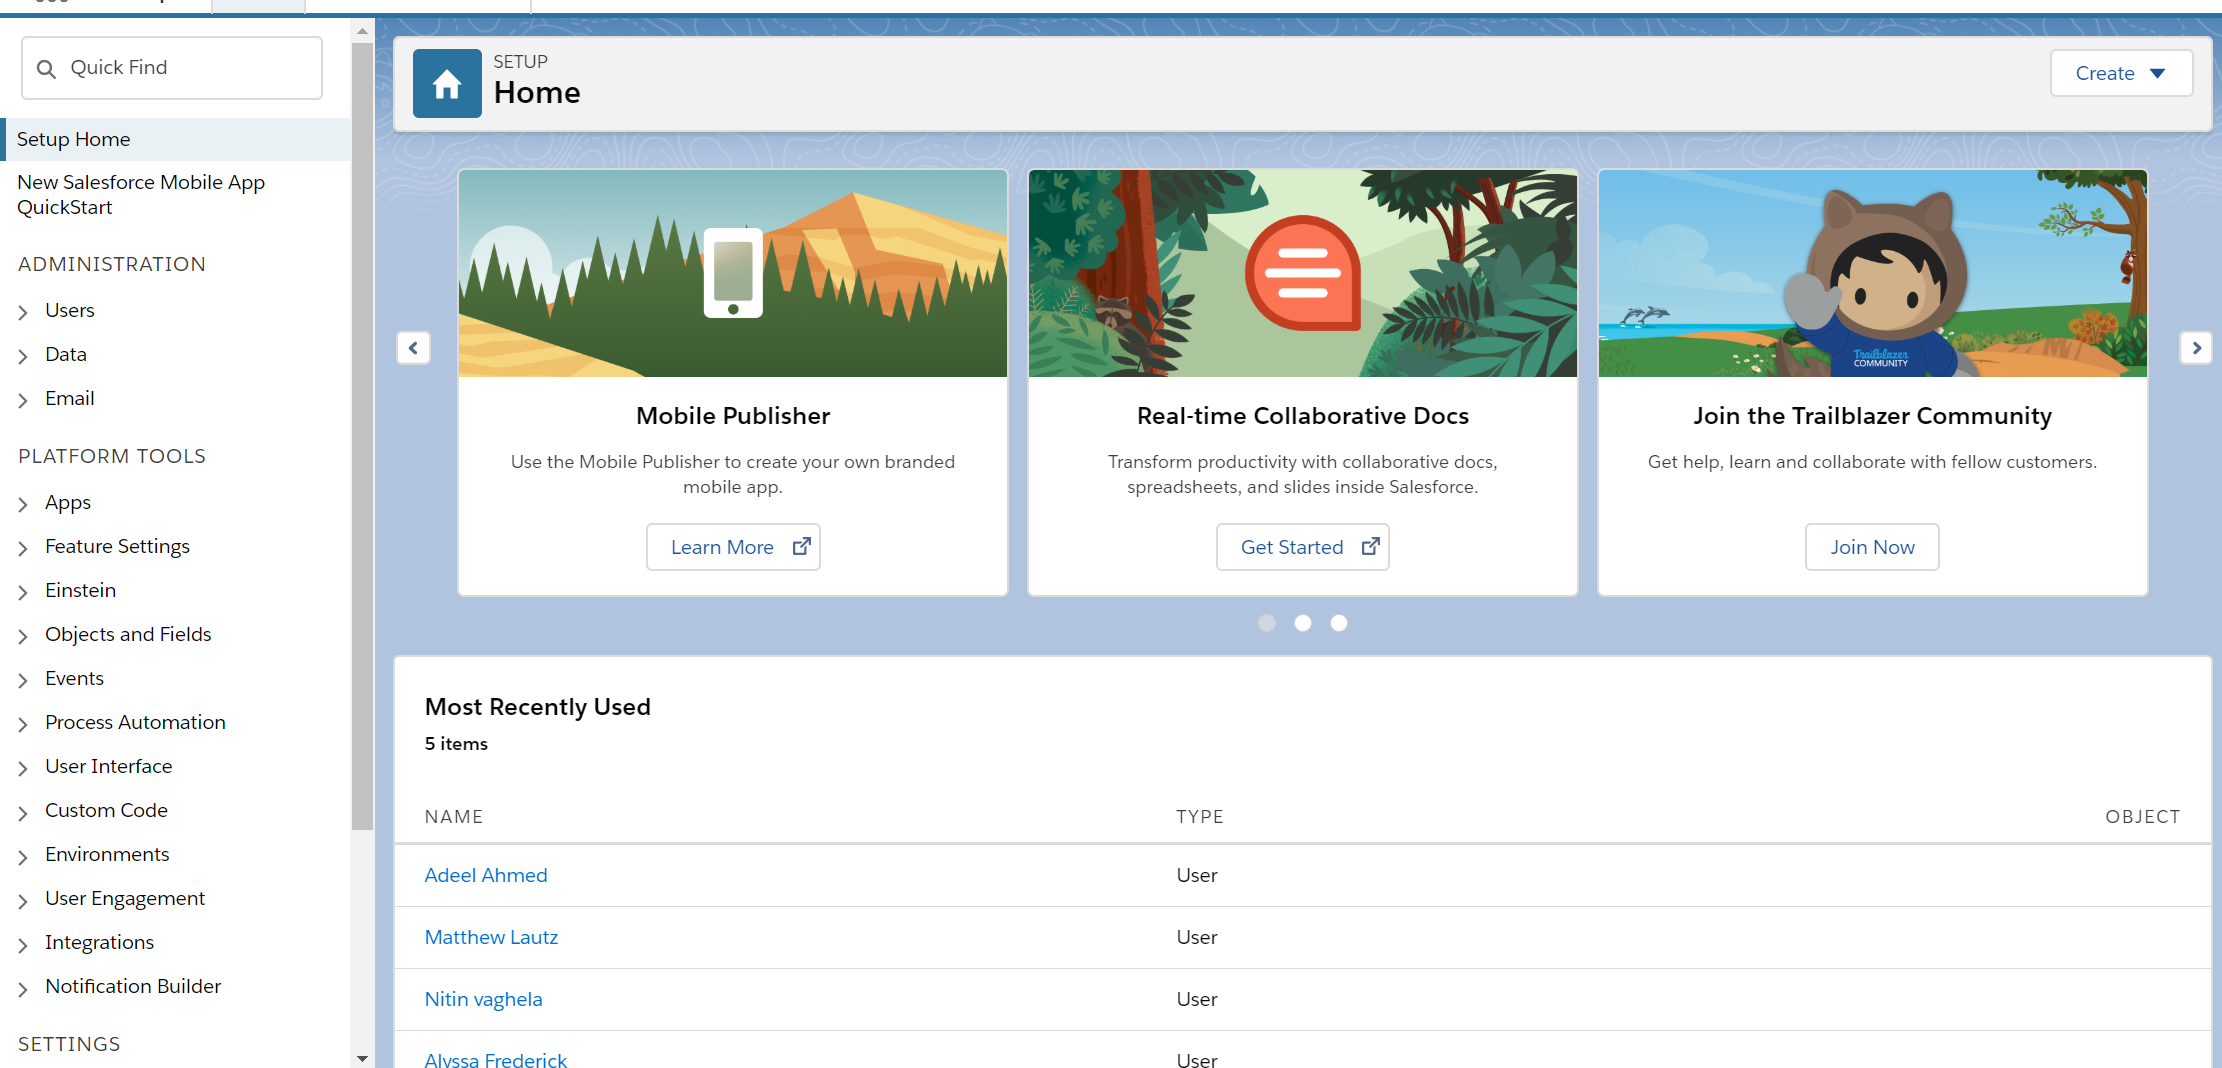Select Setup Home in sidebar

click(x=176, y=139)
